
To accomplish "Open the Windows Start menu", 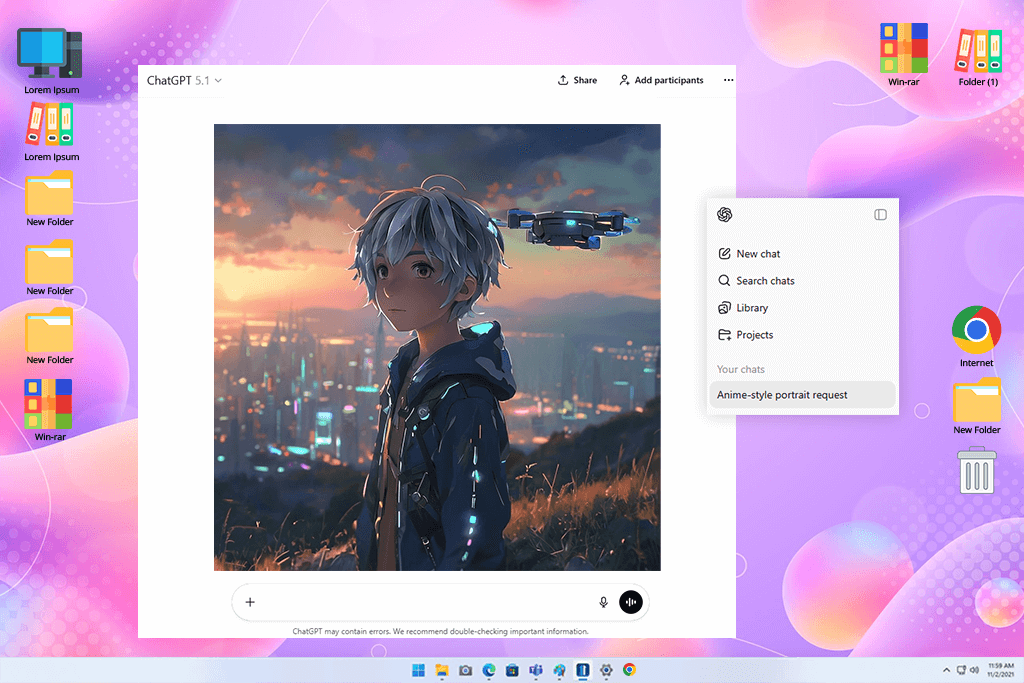I will 419,671.
